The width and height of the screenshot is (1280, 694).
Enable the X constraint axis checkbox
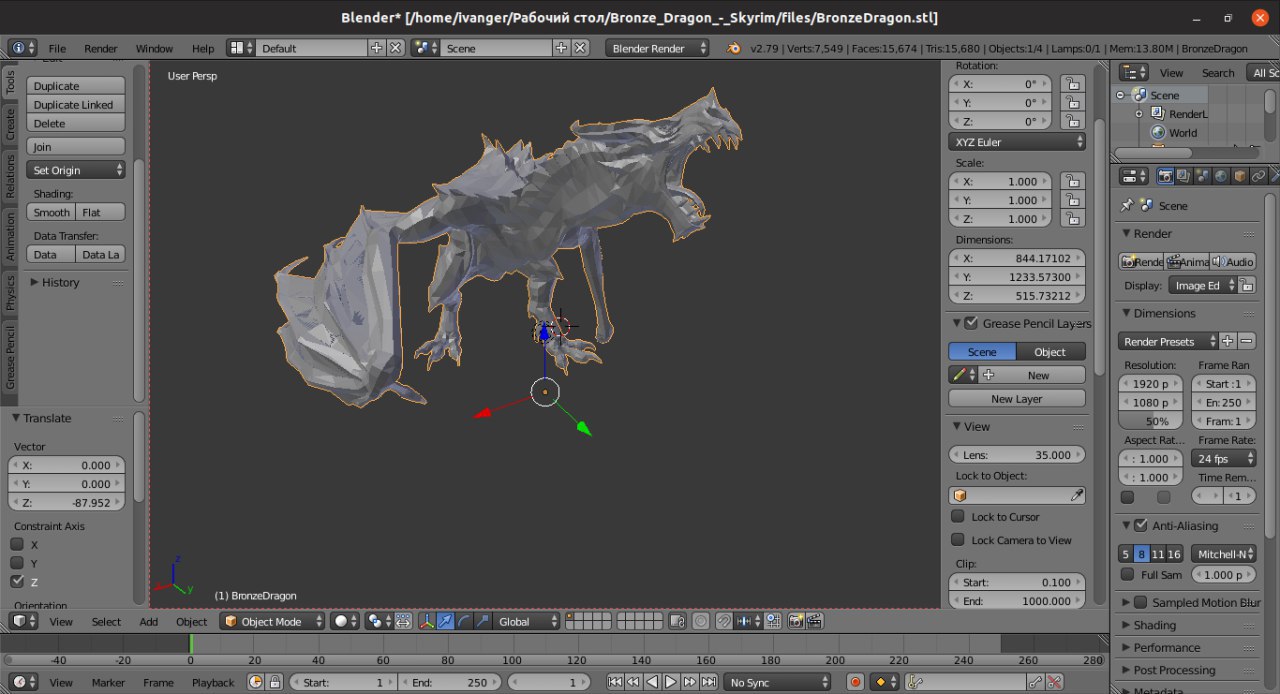pos(17,544)
